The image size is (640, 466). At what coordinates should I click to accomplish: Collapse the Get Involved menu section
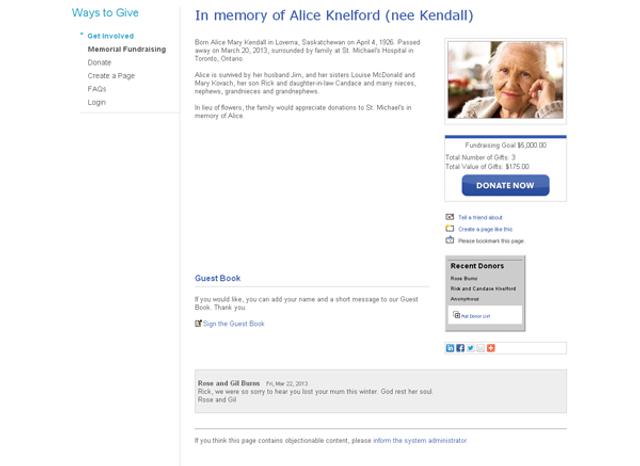pyautogui.click(x=82, y=36)
